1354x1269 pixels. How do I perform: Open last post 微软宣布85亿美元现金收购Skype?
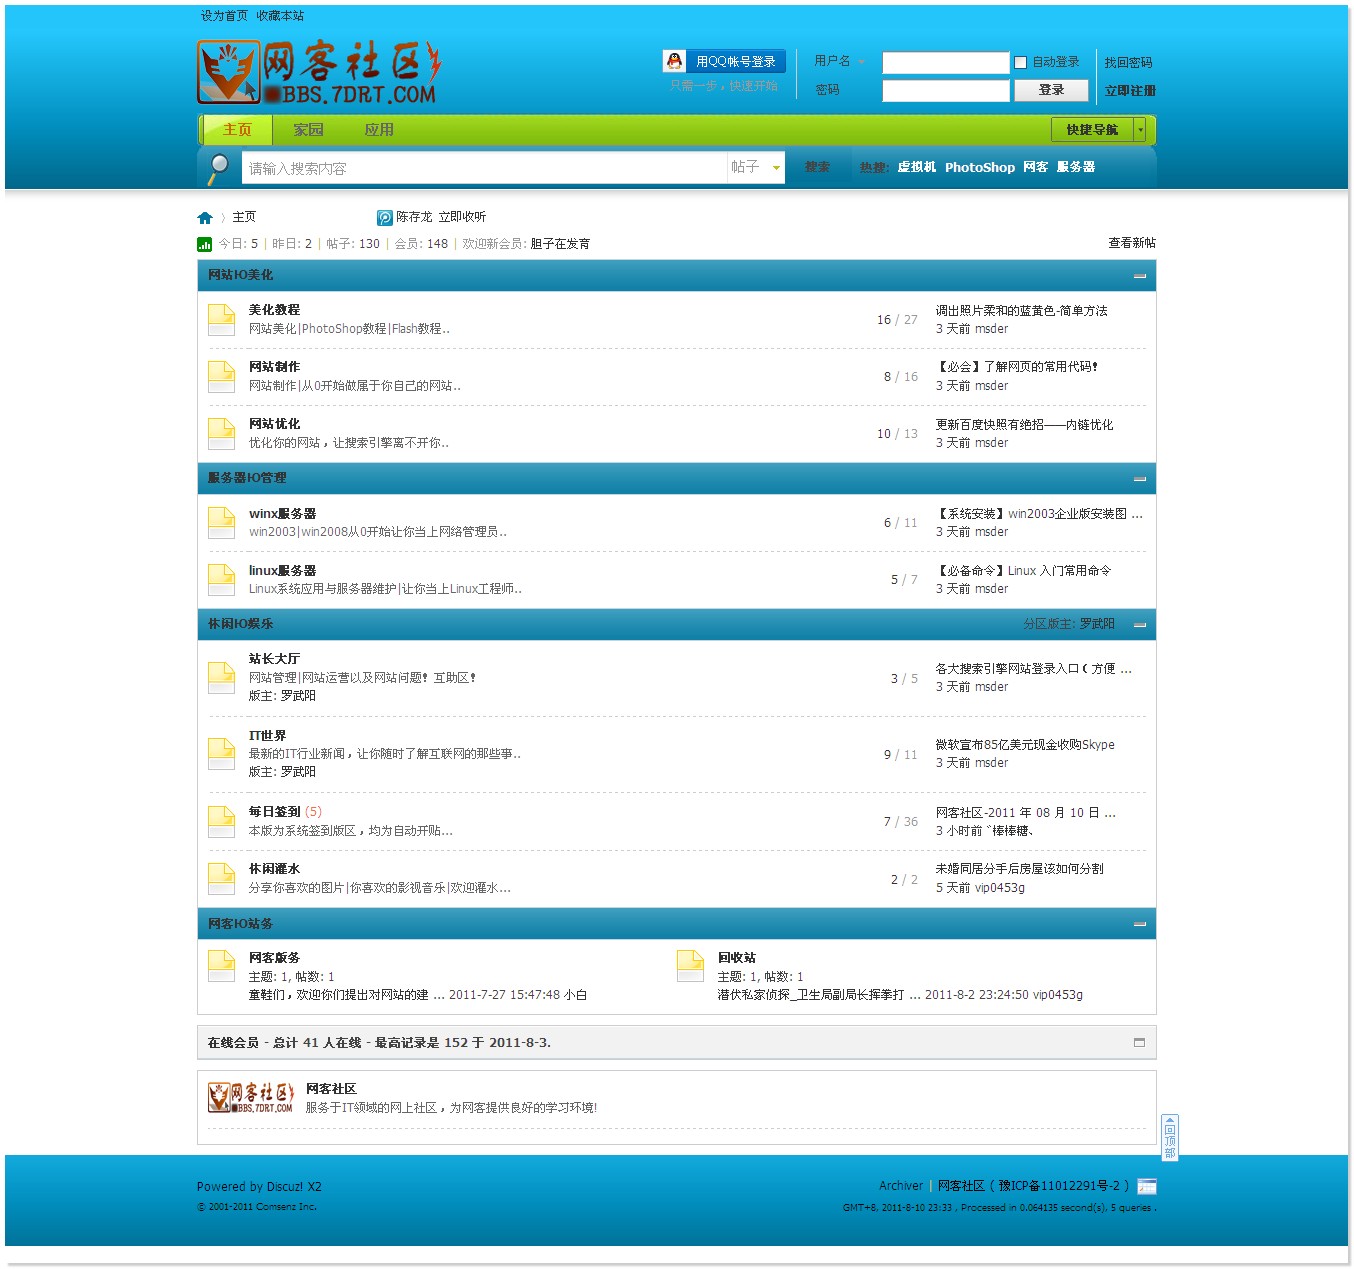point(1025,745)
